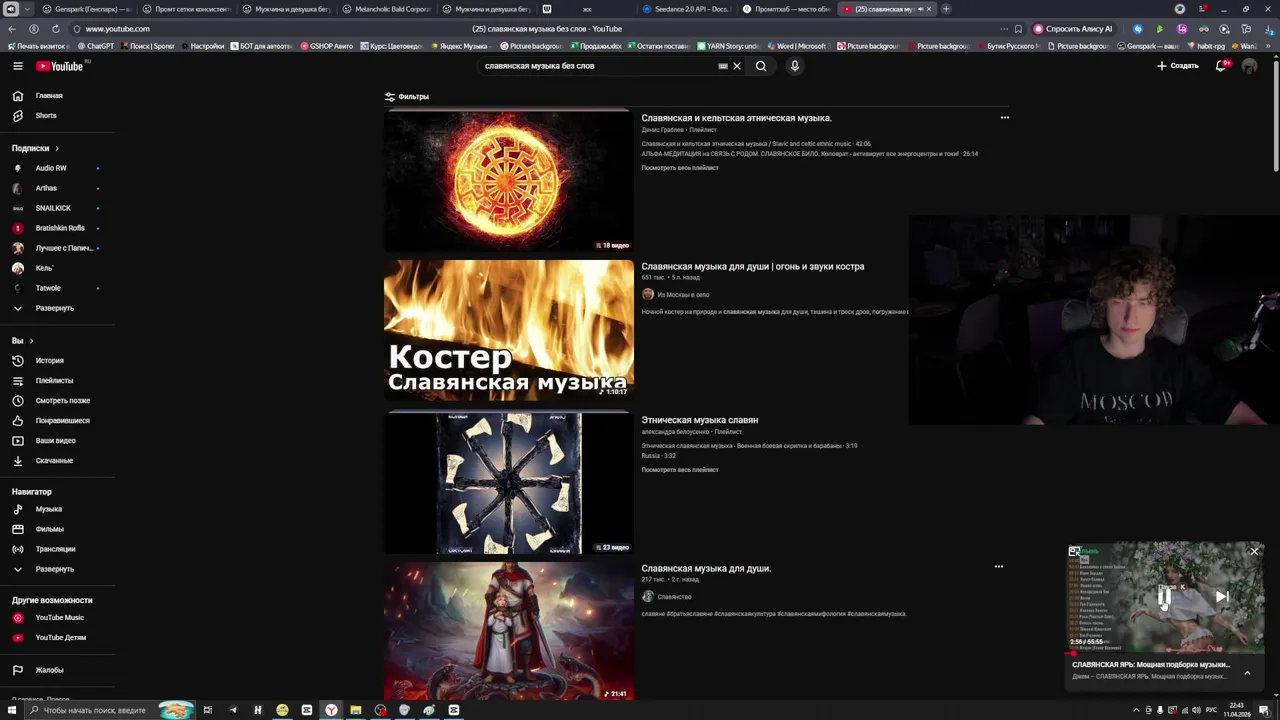
Task: Open Shorts in sidebar
Action: point(46,116)
